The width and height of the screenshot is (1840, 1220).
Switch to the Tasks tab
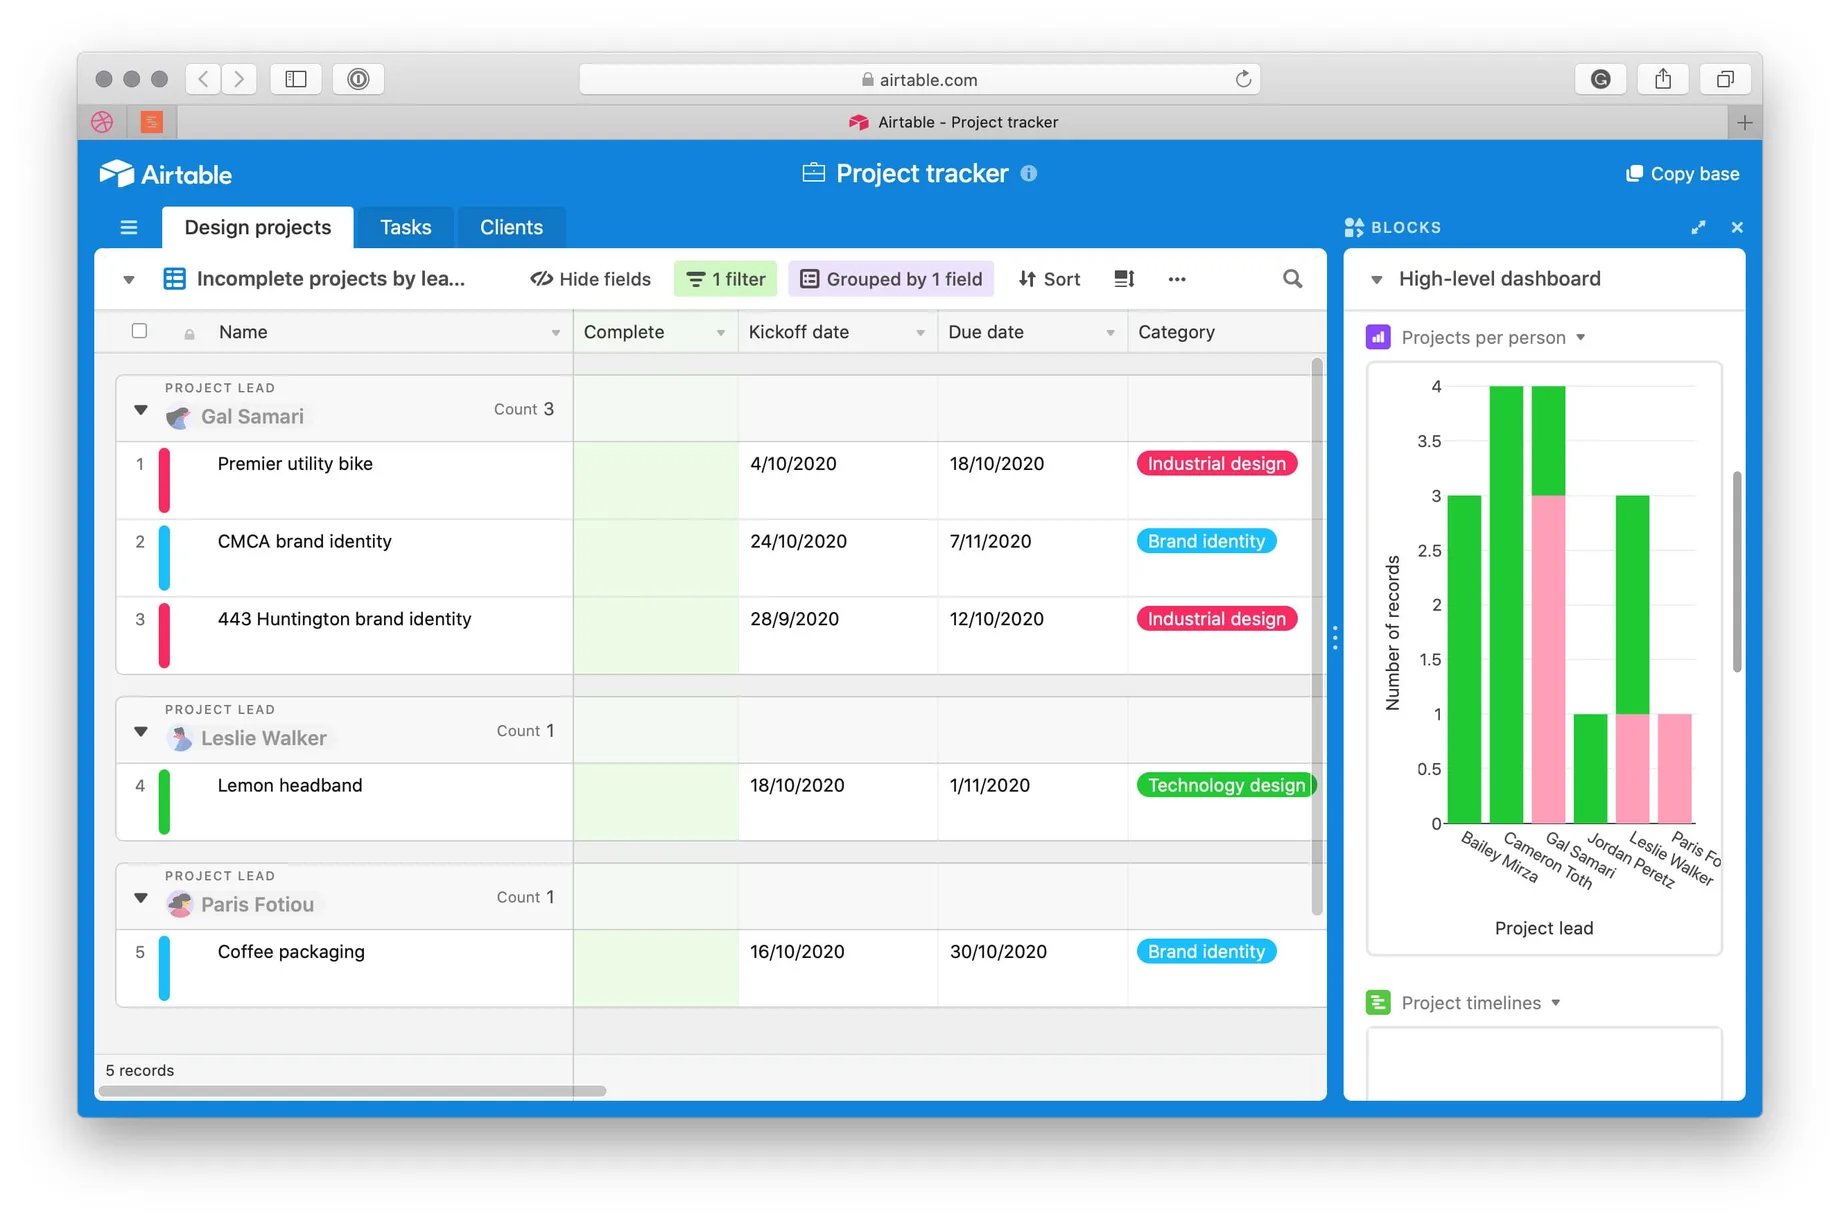[406, 227]
